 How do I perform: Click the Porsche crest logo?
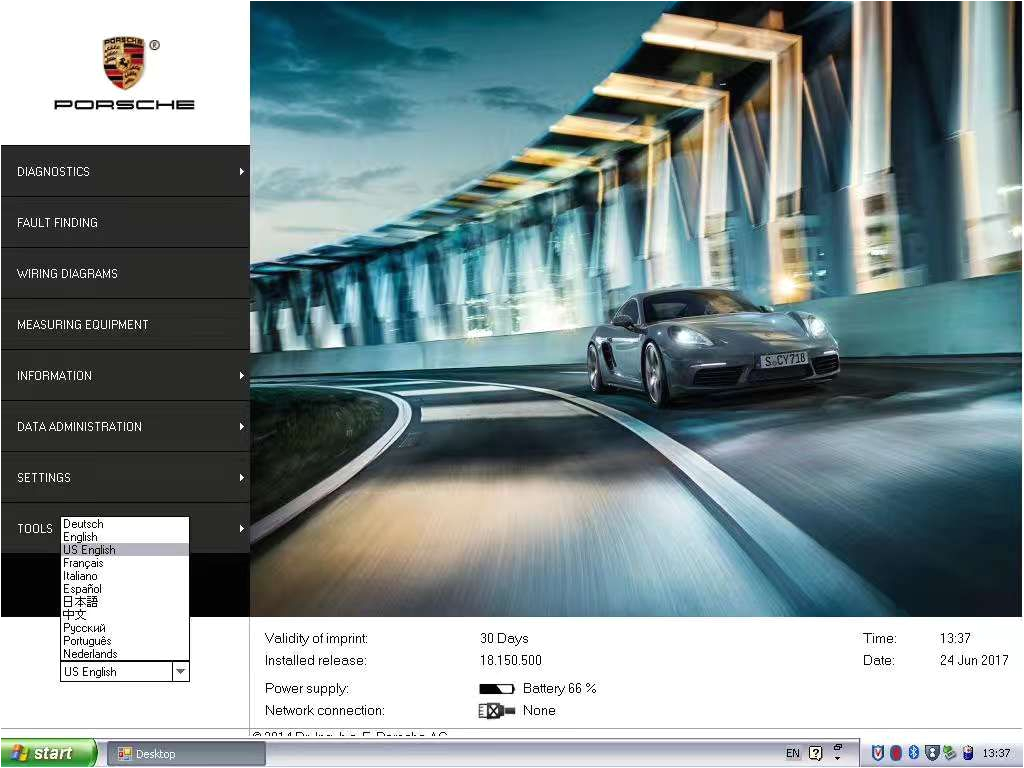[x=124, y=62]
